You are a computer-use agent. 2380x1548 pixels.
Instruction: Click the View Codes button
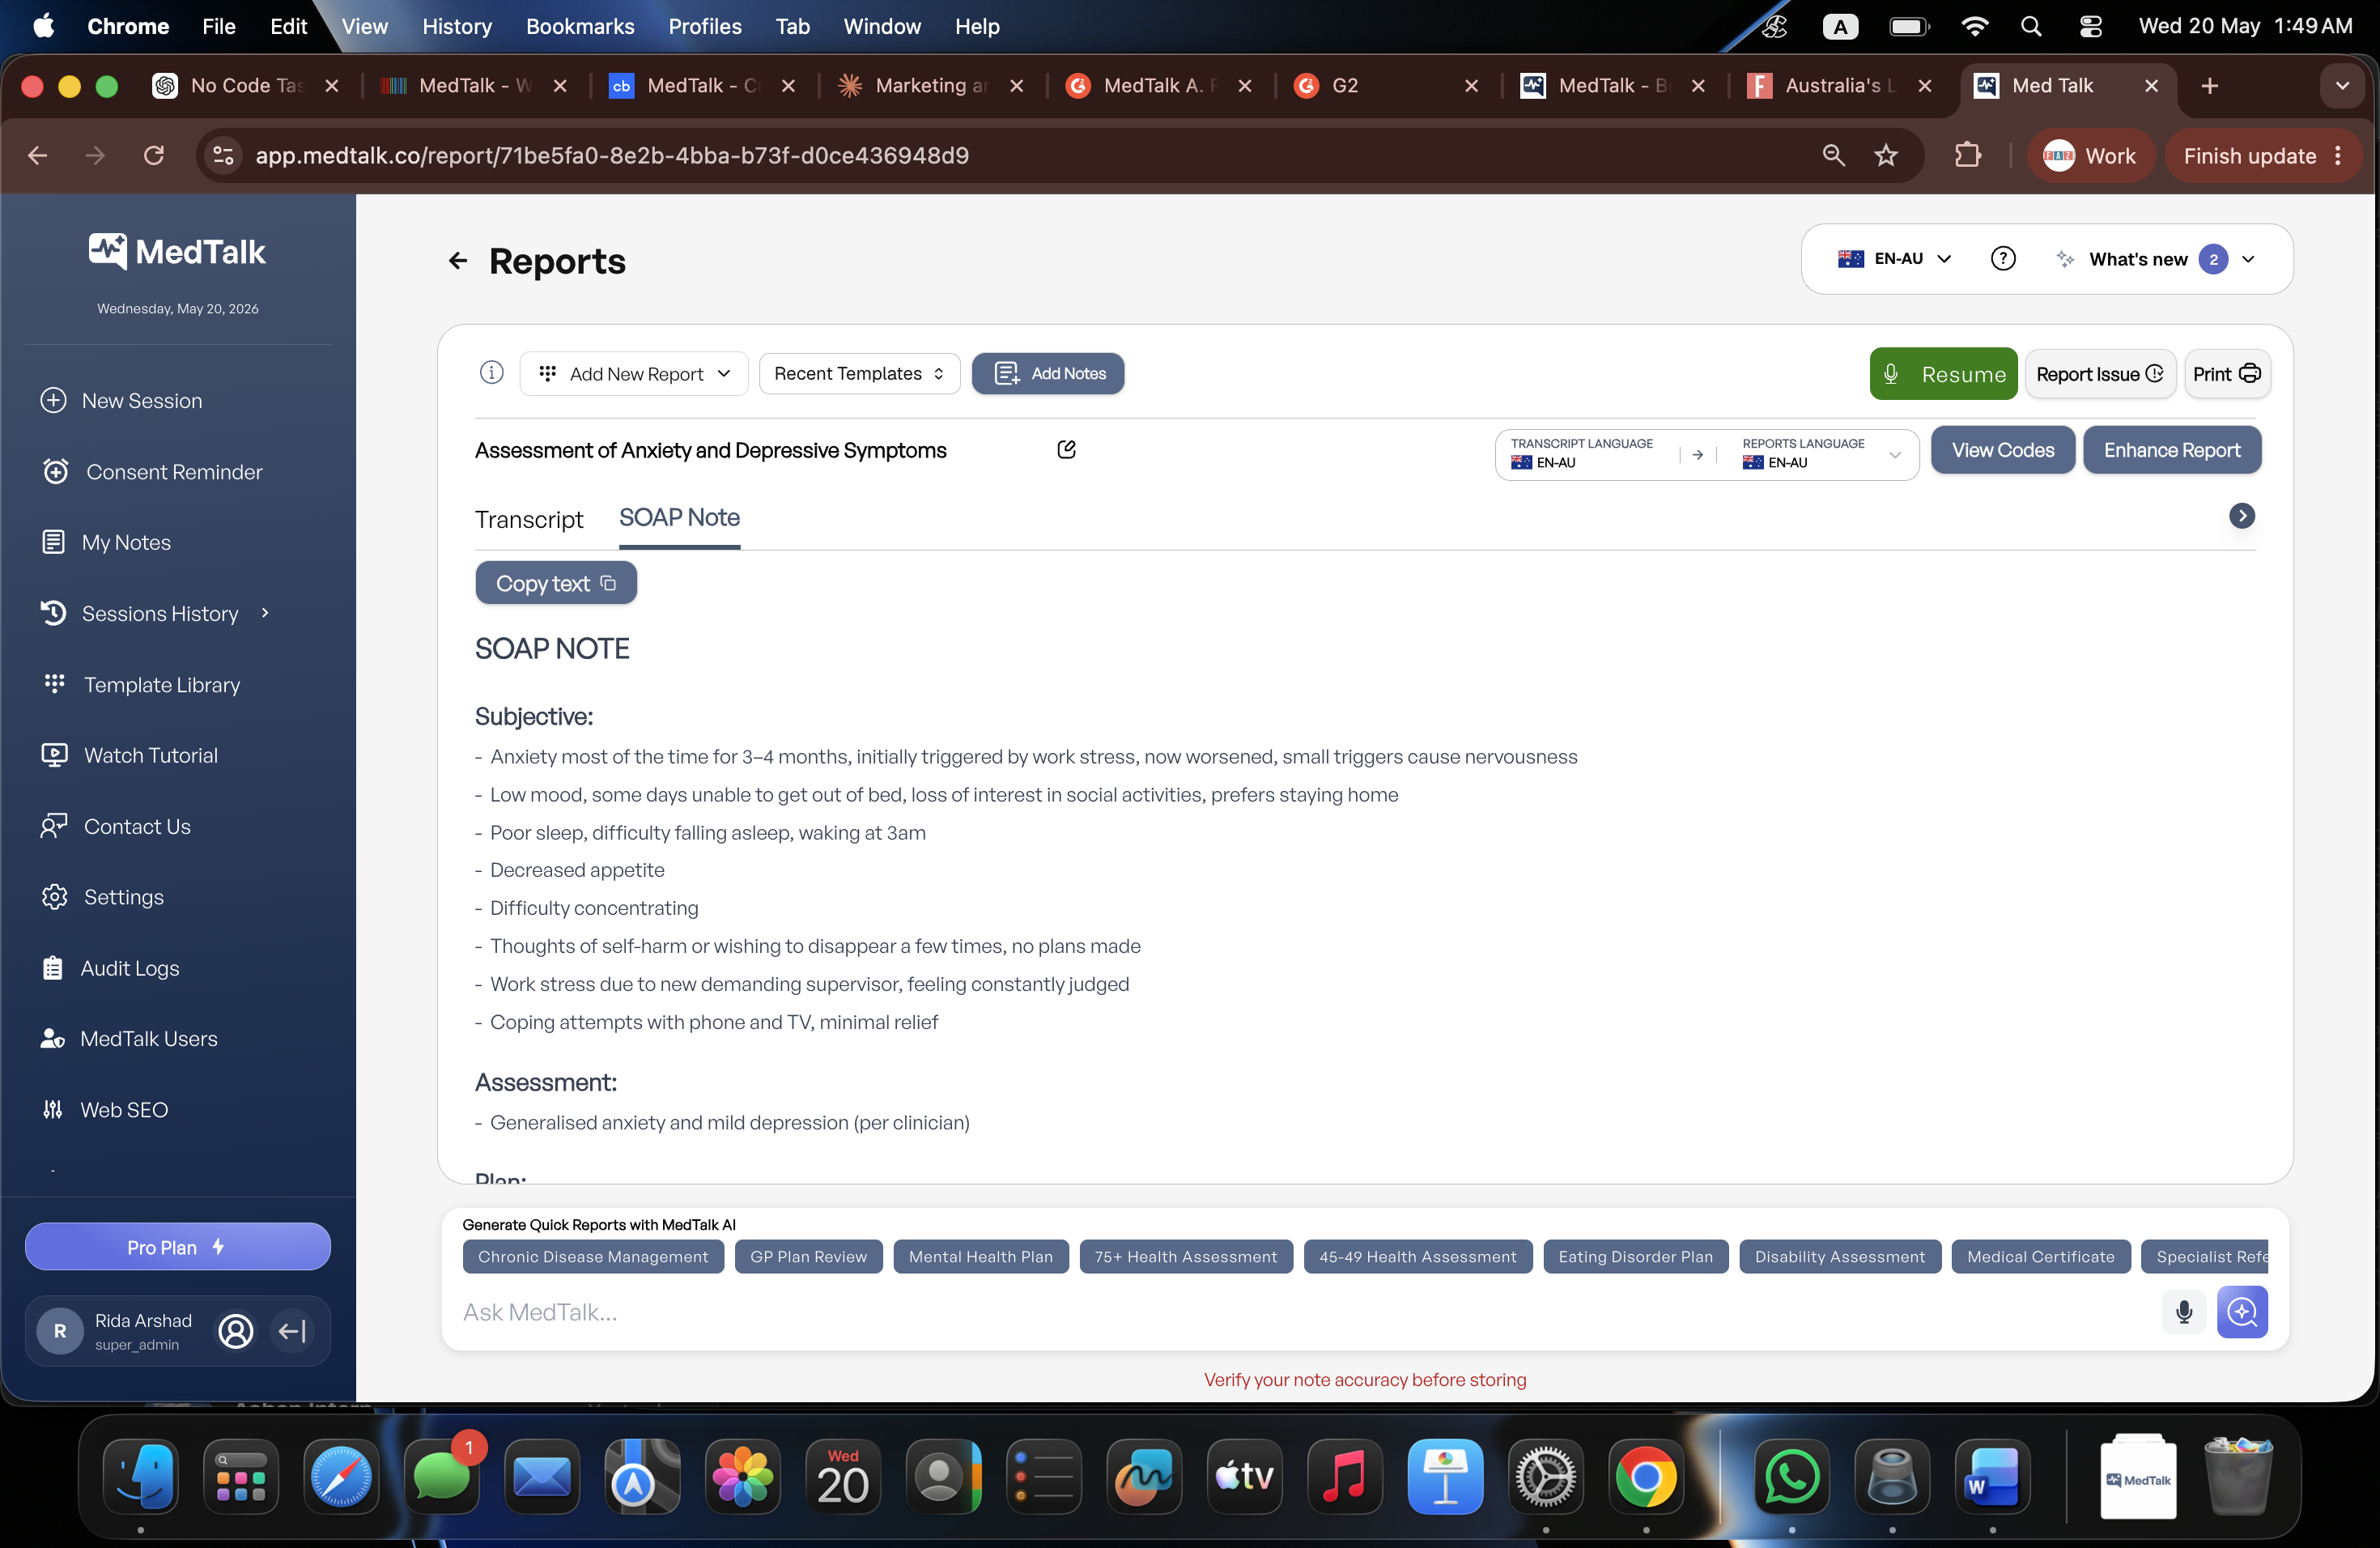(2002, 450)
